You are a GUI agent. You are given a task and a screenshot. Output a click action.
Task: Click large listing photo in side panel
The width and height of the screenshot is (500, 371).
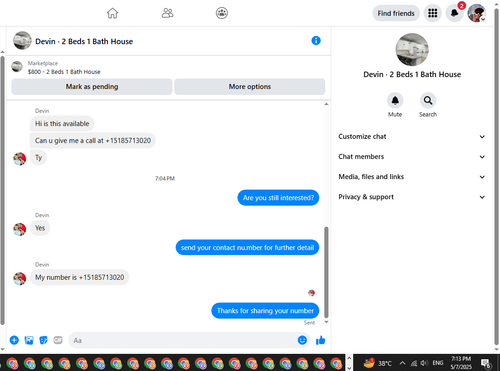[x=412, y=50]
